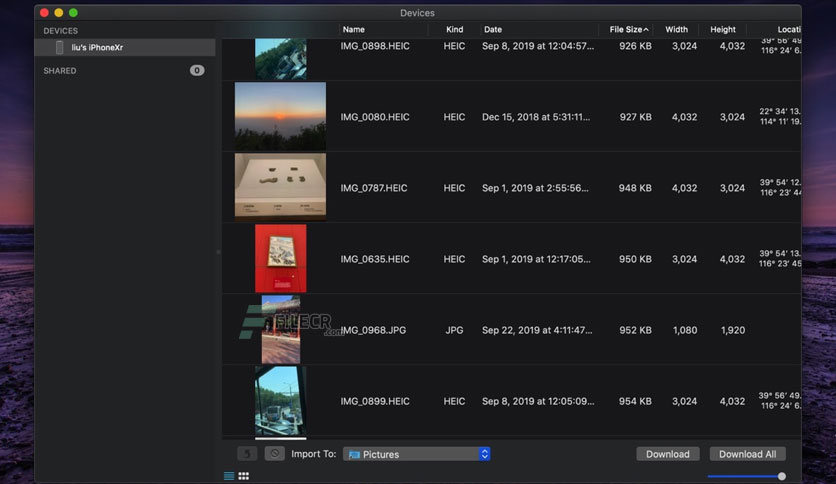
Task: Click file name IMG_0968.JPG
Action: click(x=373, y=330)
